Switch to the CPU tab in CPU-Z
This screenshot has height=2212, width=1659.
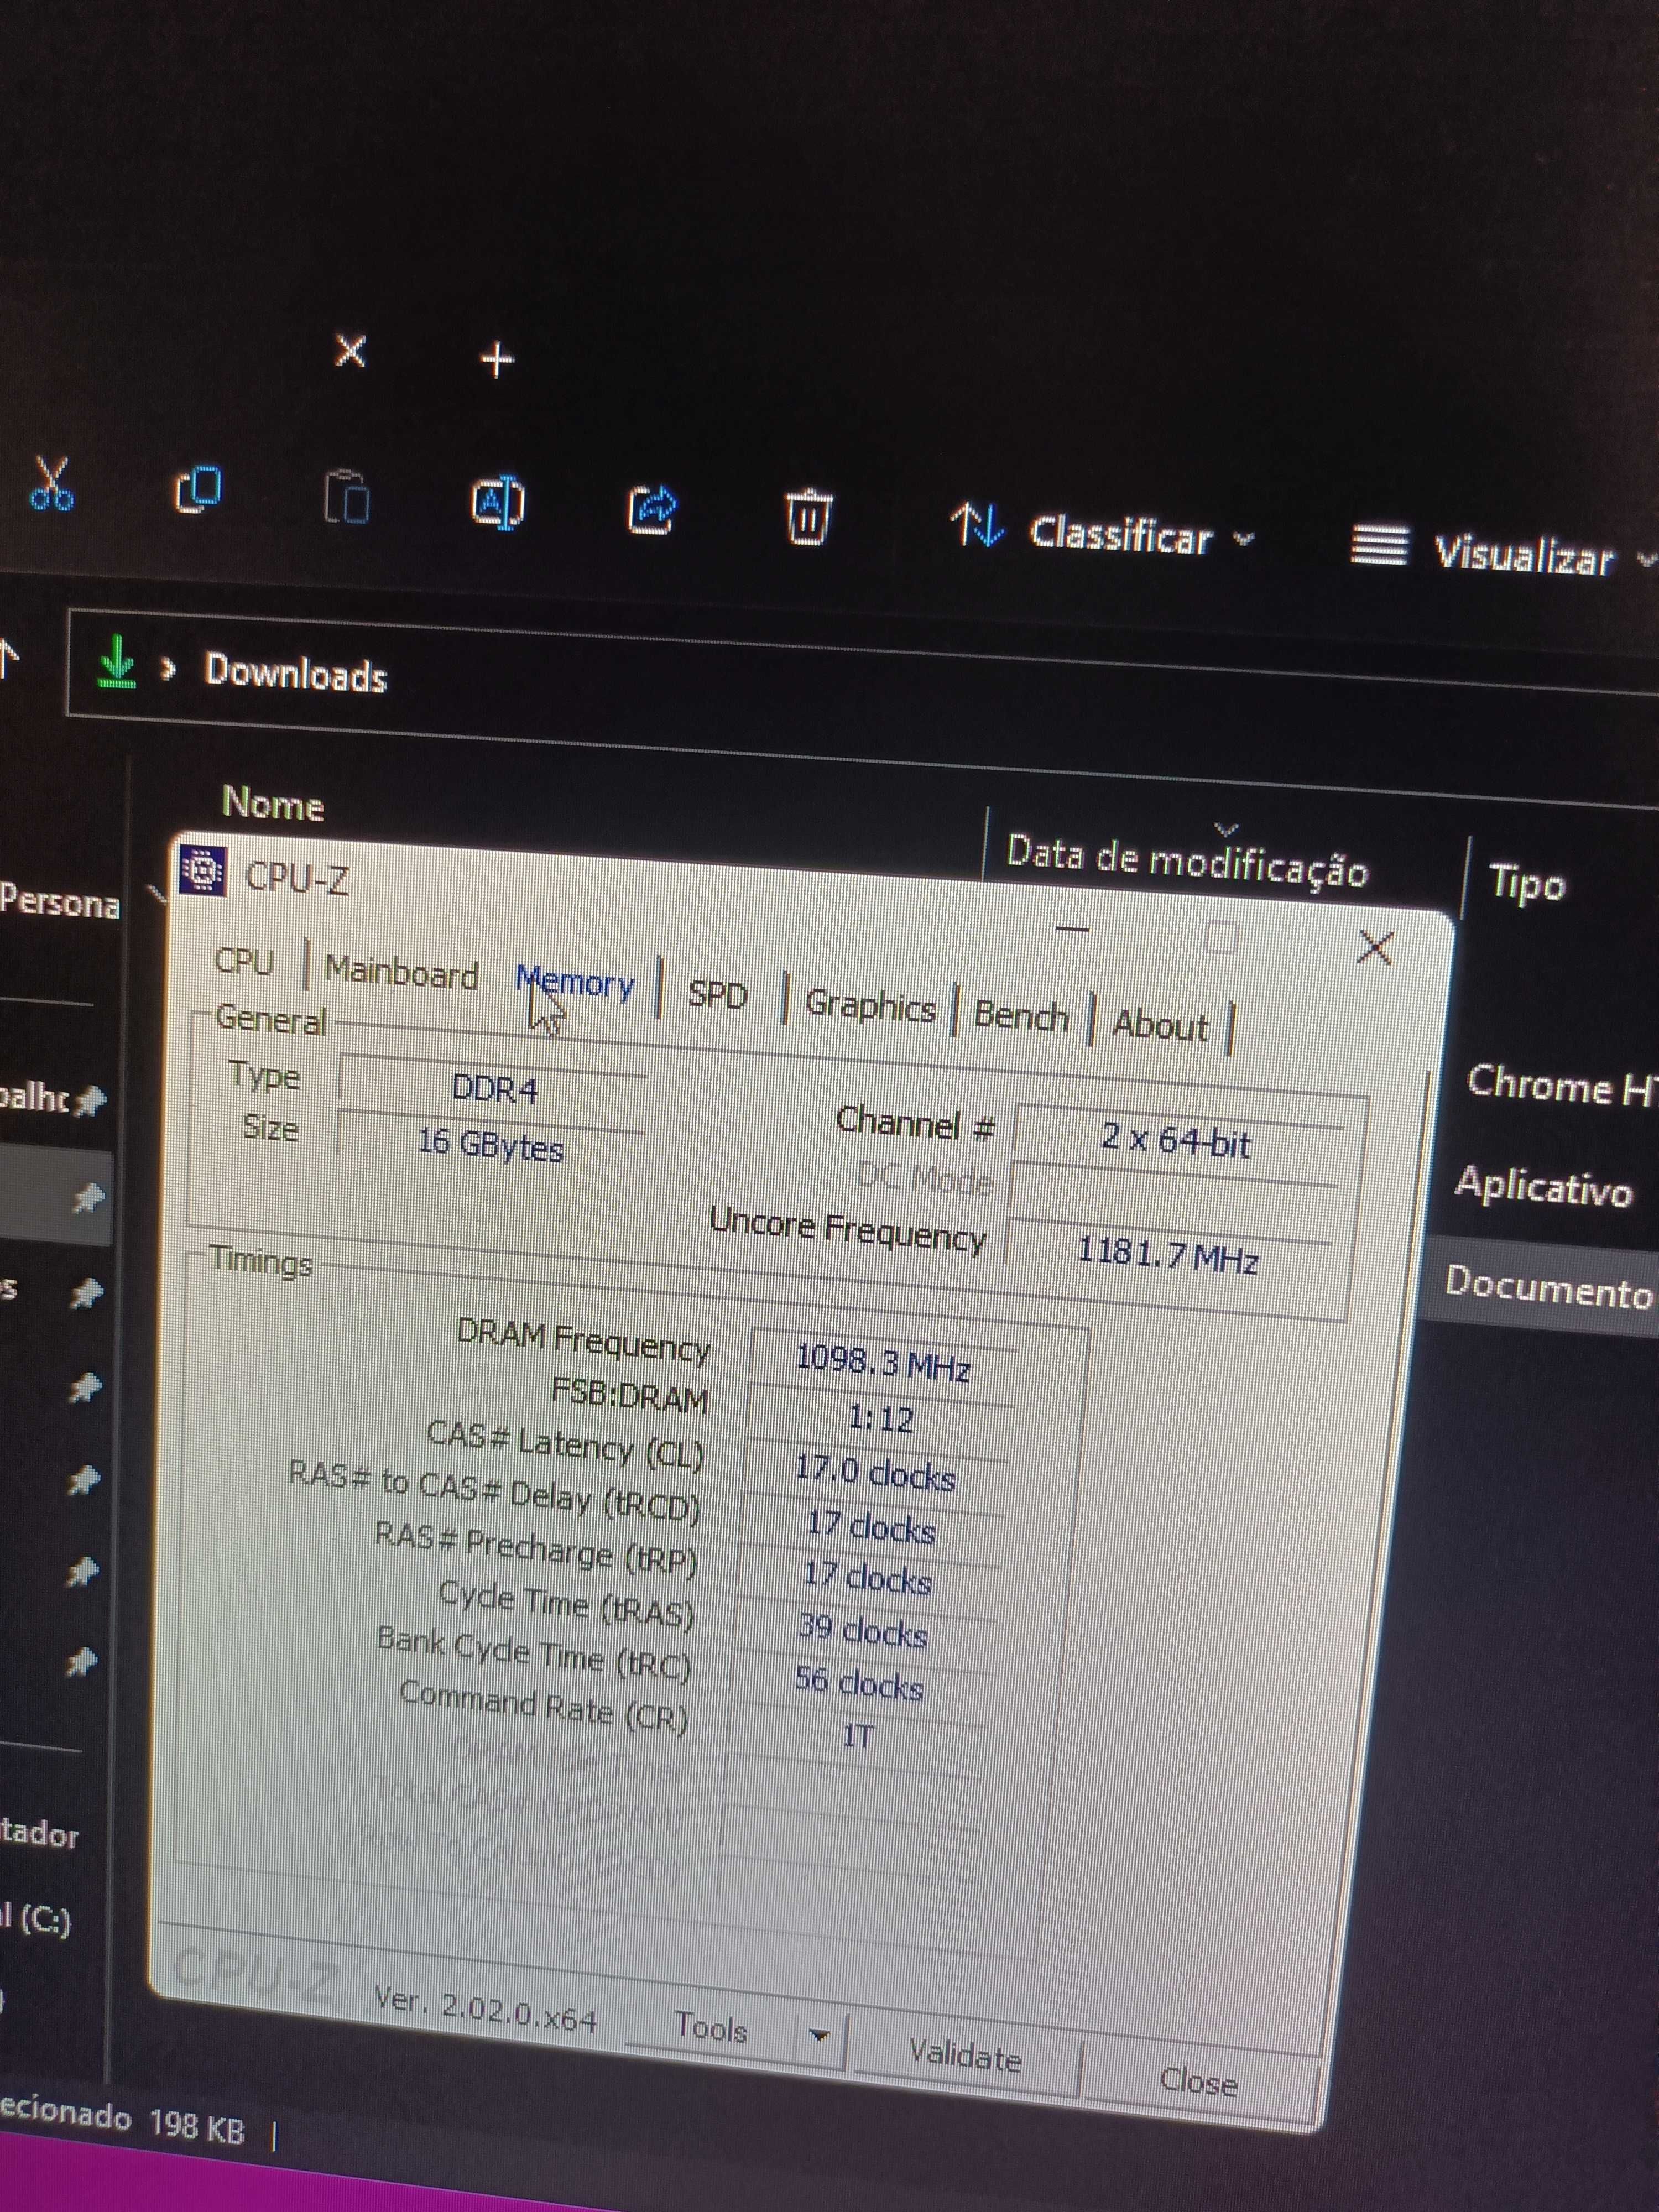[244, 961]
